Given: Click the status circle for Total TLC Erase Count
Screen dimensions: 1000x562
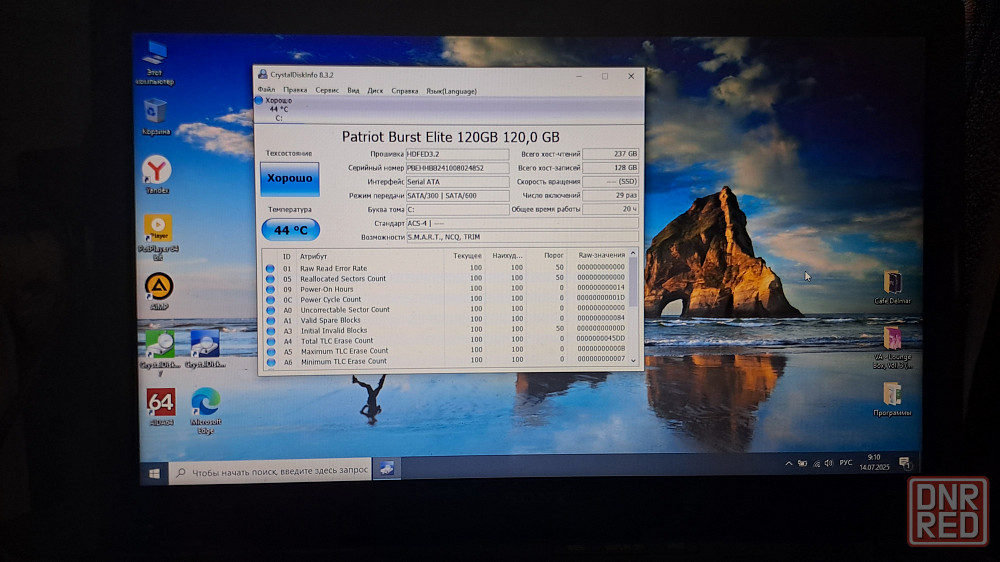Looking at the screenshot, I should pyautogui.click(x=270, y=341).
